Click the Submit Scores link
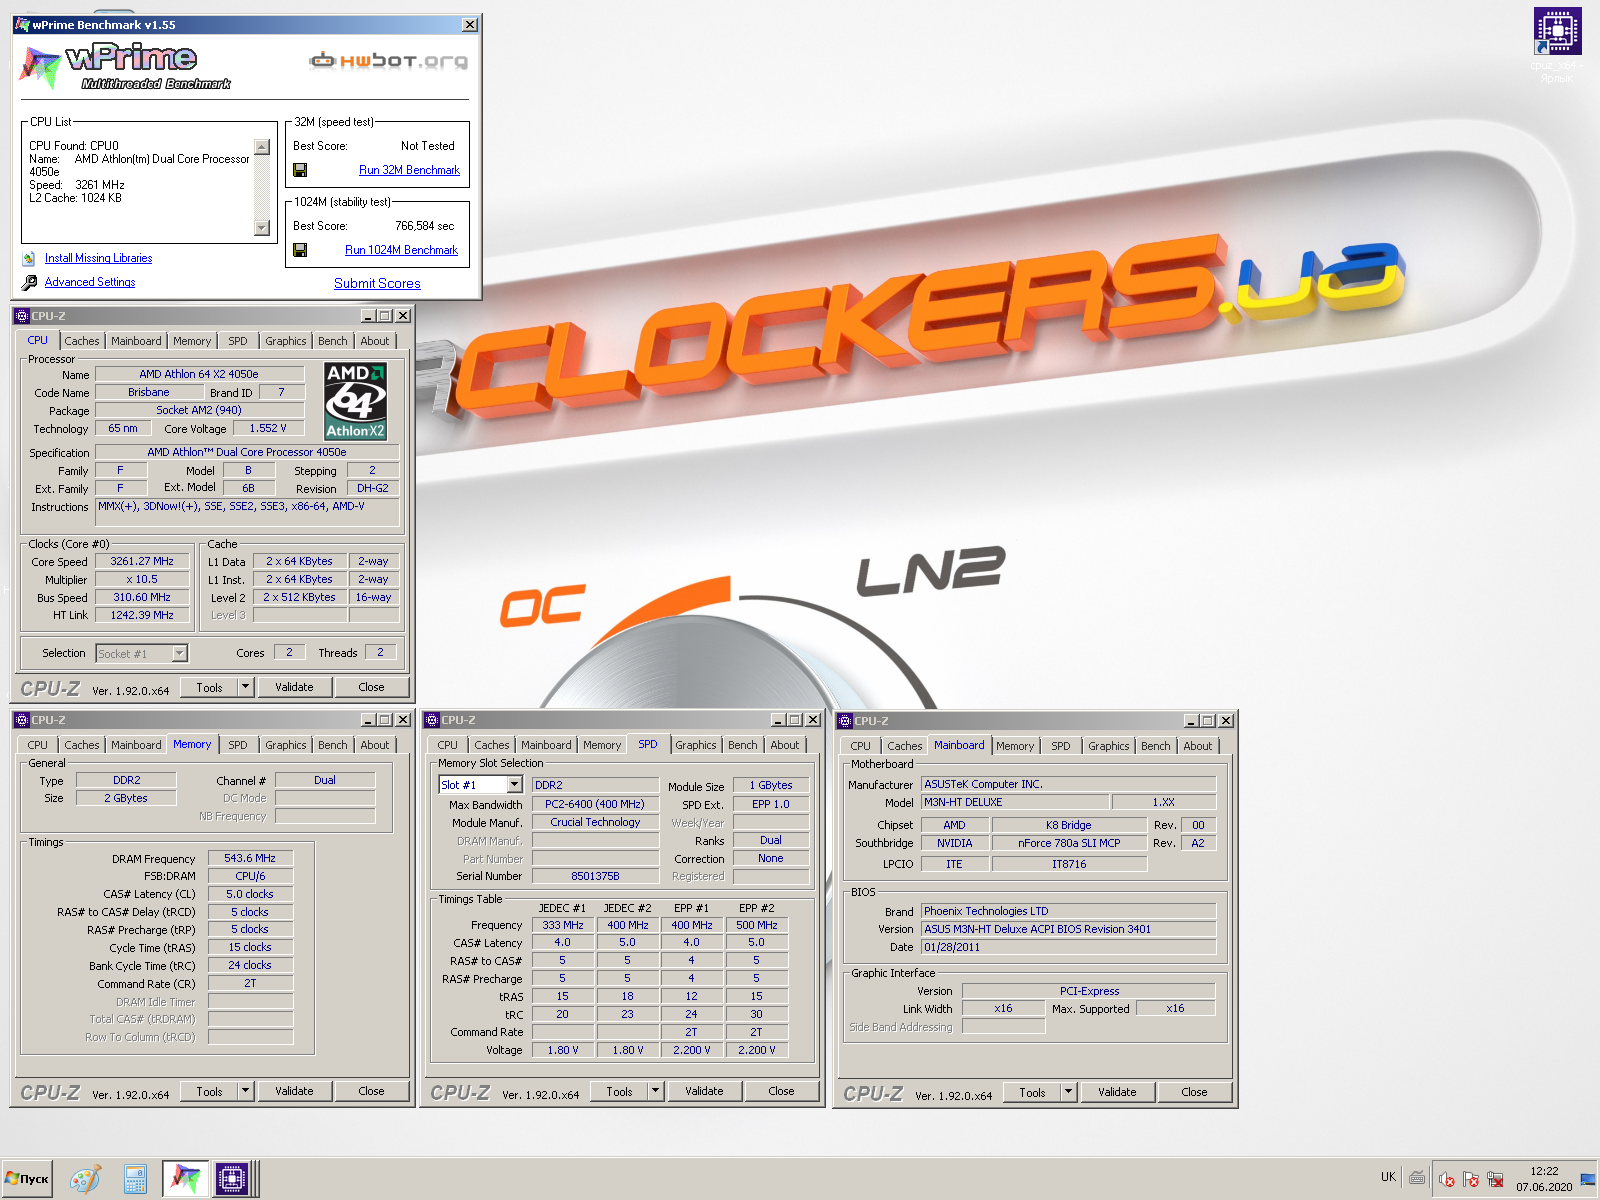1600x1200 pixels. pos(377,283)
